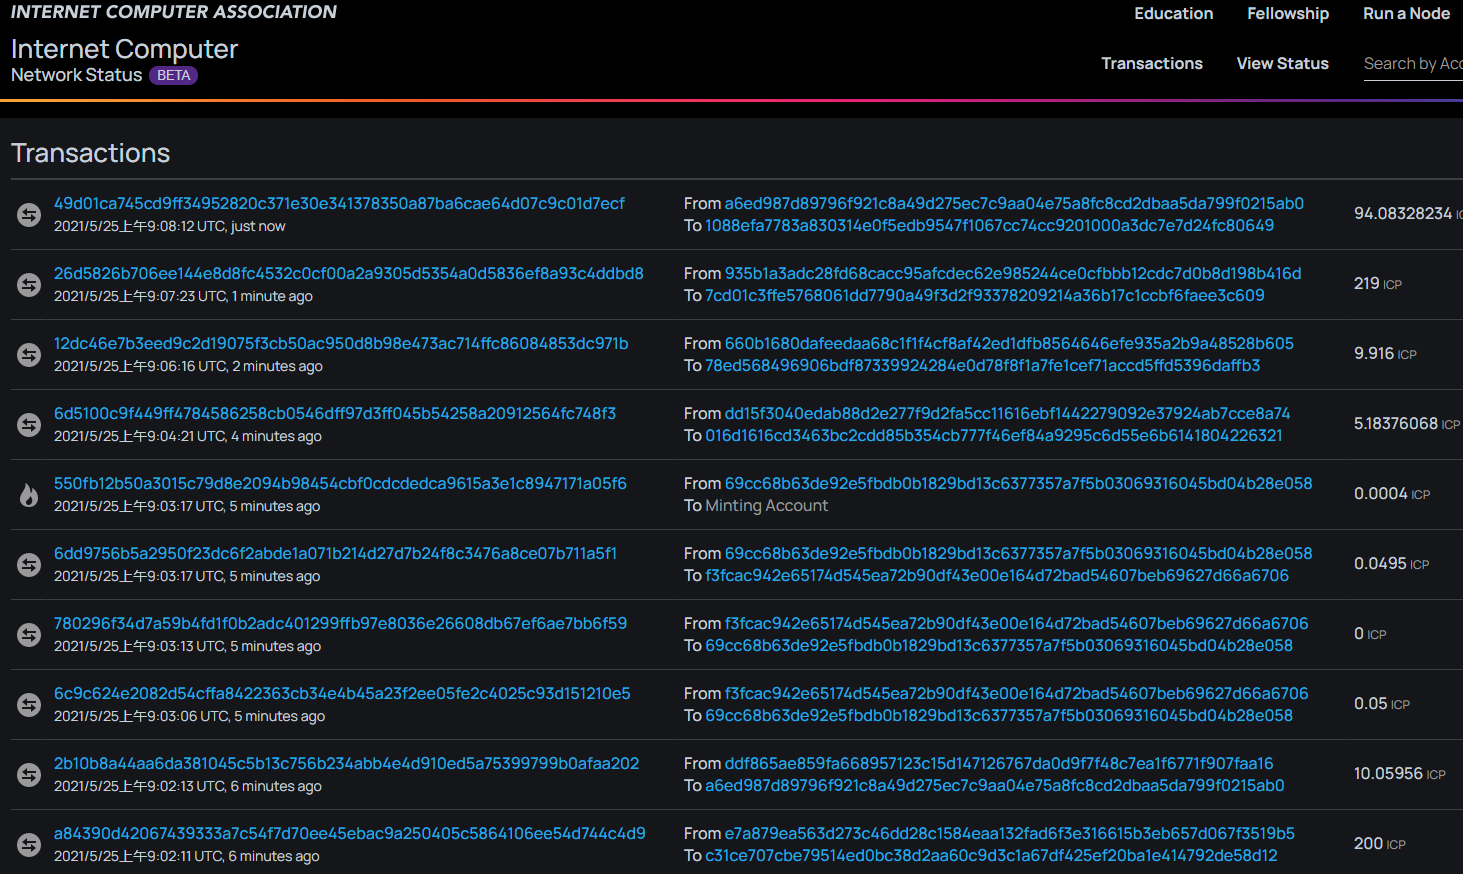
Task: View transaction hash 6c9c624e2082d54c
Action: coord(342,693)
